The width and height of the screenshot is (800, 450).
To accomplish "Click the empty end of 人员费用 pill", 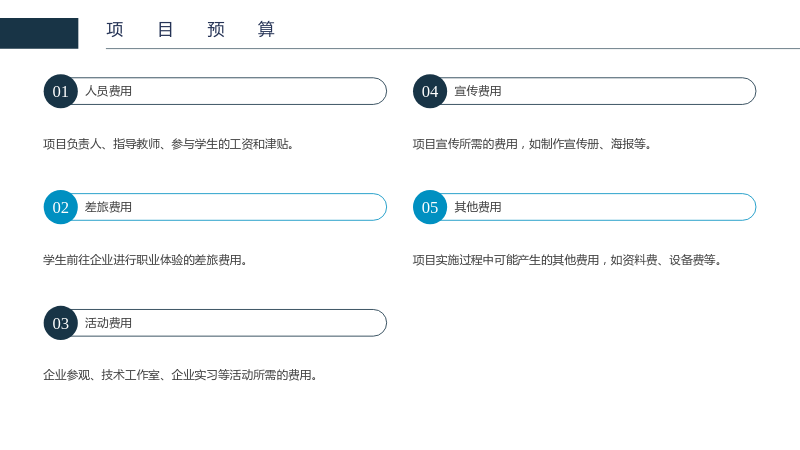I will [x=306, y=91].
